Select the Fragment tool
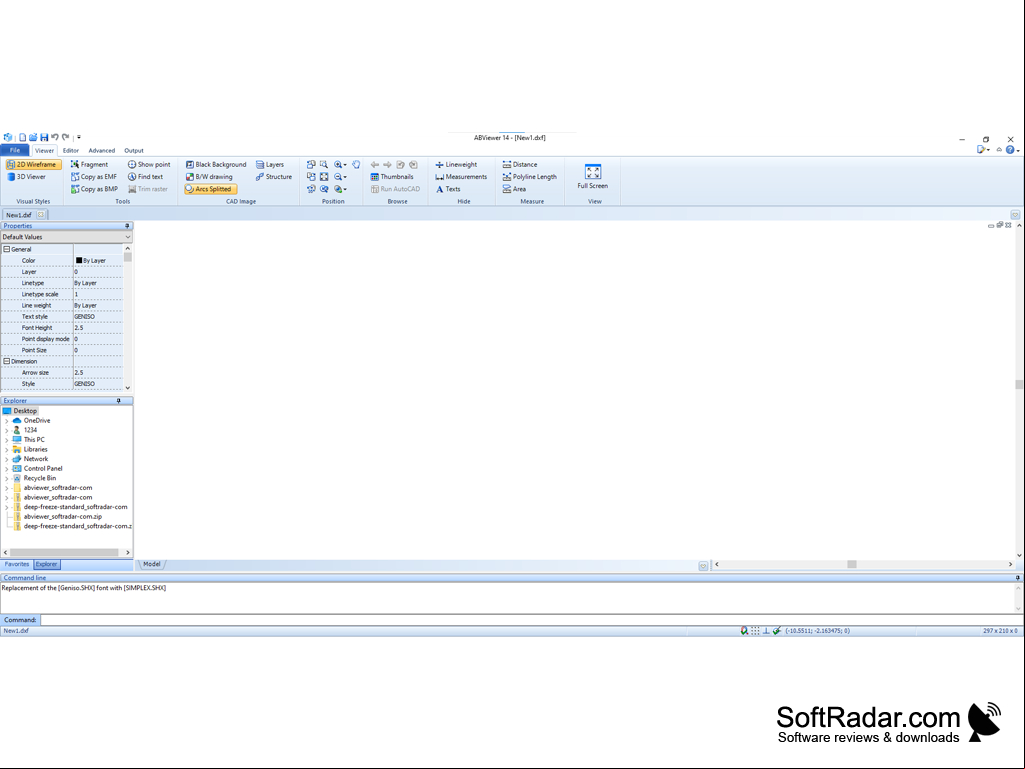This screenshot has width=1025, height=769. click(x=90, y=165)
